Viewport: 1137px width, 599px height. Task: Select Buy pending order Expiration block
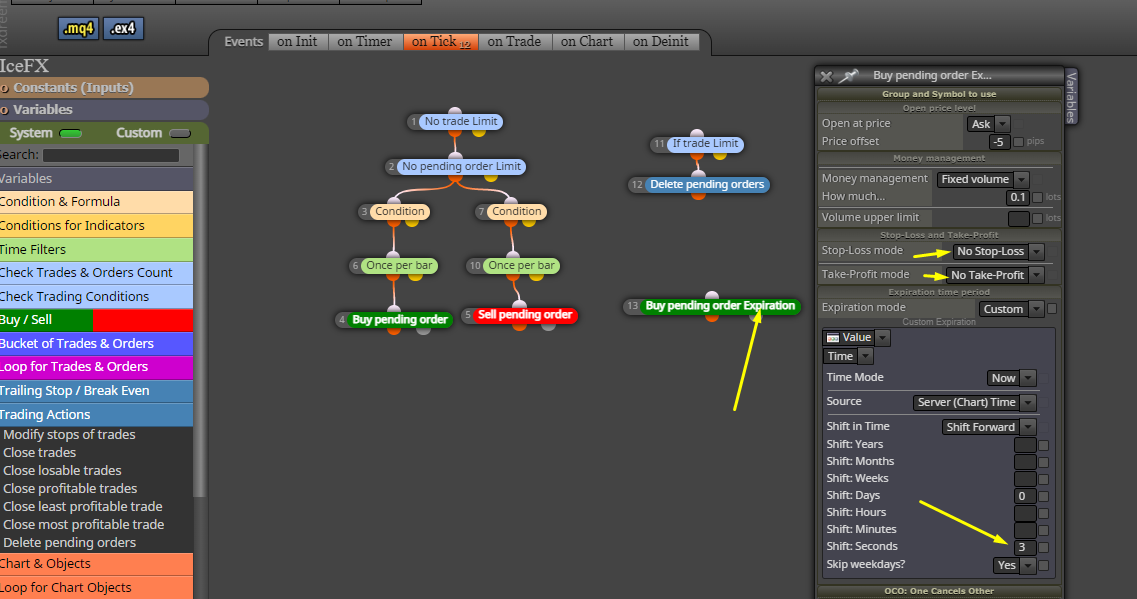pos(720,306)
